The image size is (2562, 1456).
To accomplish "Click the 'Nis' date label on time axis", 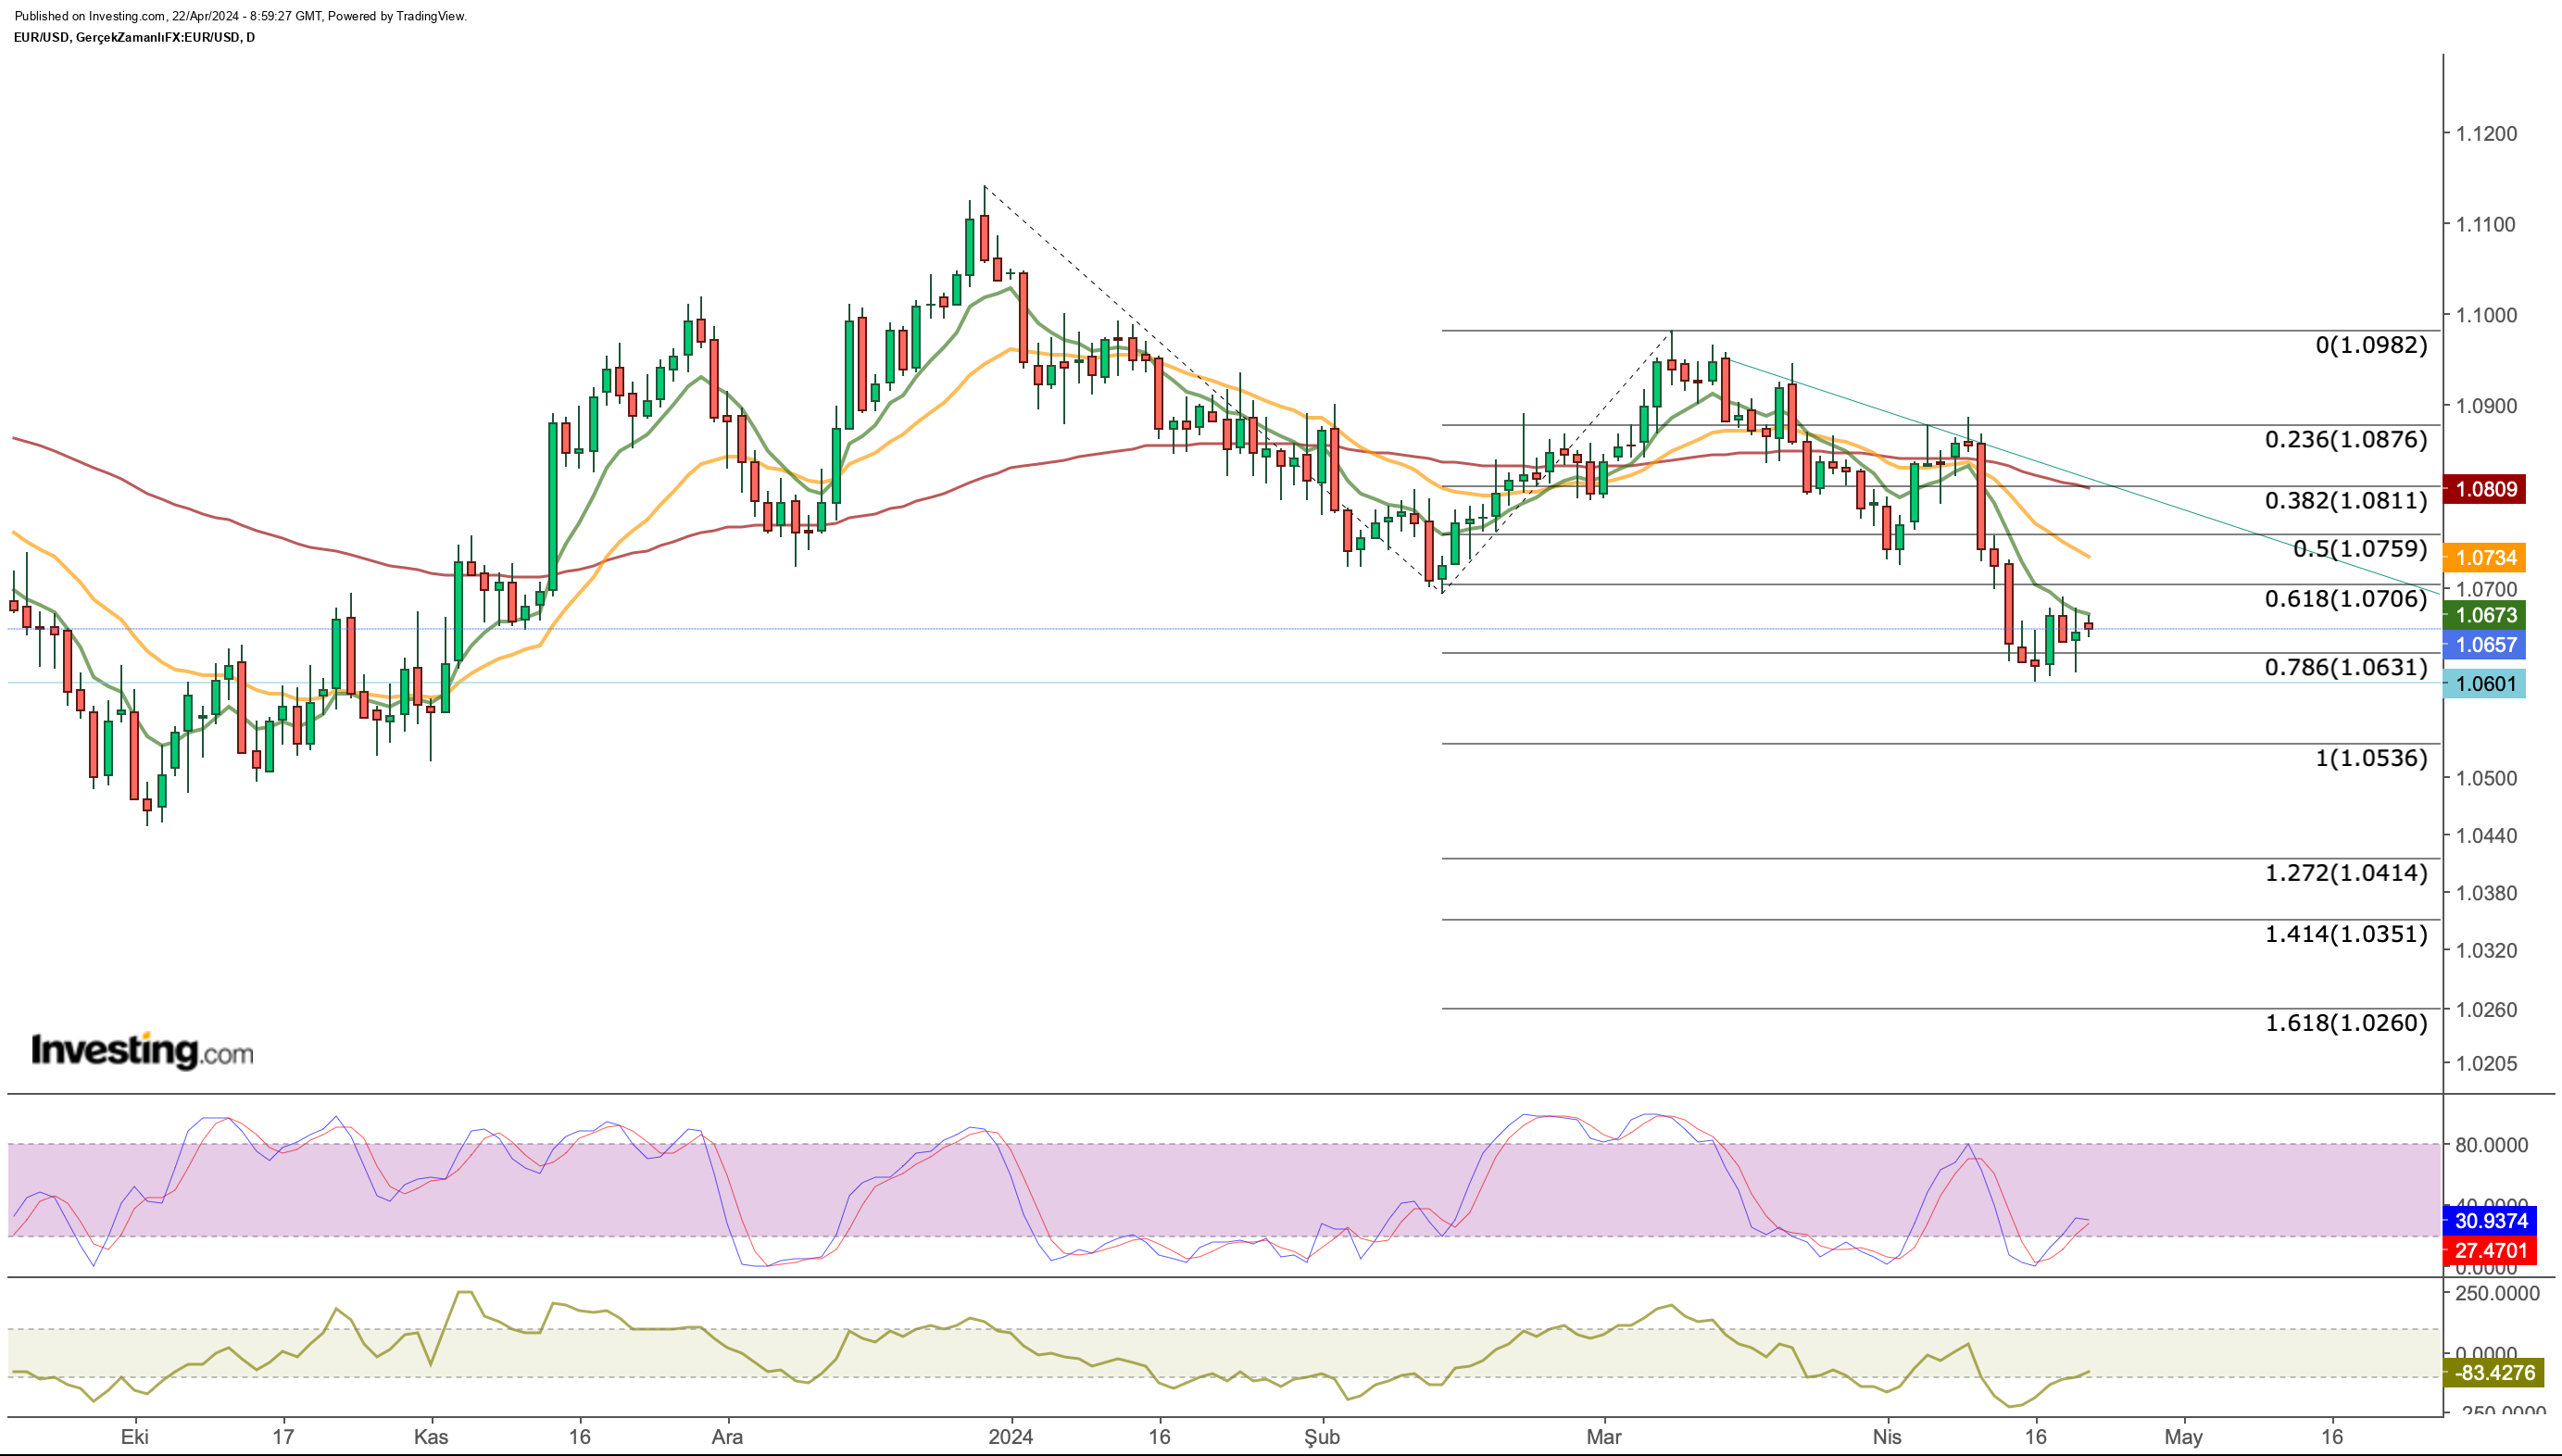I will pos(1887,1437).
